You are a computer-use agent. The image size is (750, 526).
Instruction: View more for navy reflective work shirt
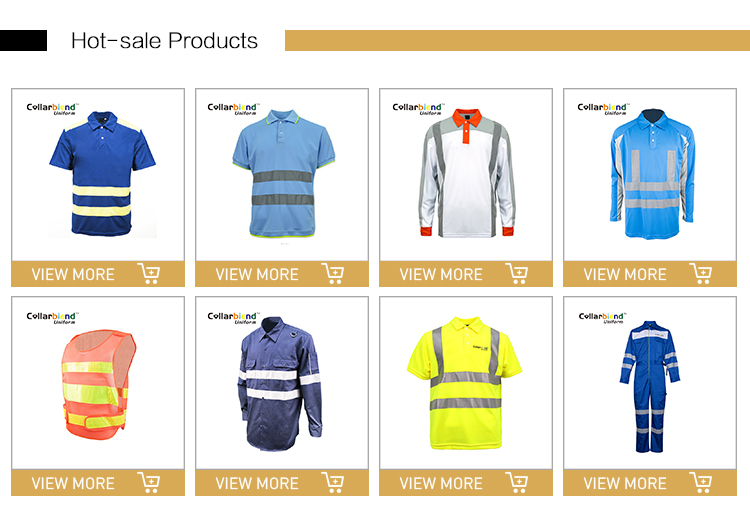257,483
